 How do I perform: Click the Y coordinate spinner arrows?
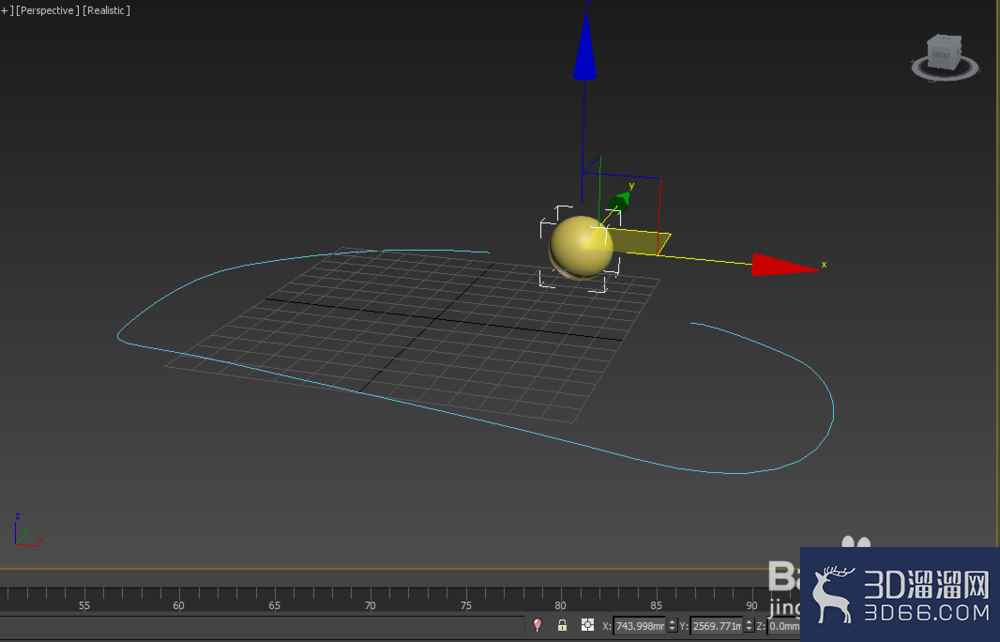click(749, 626)
